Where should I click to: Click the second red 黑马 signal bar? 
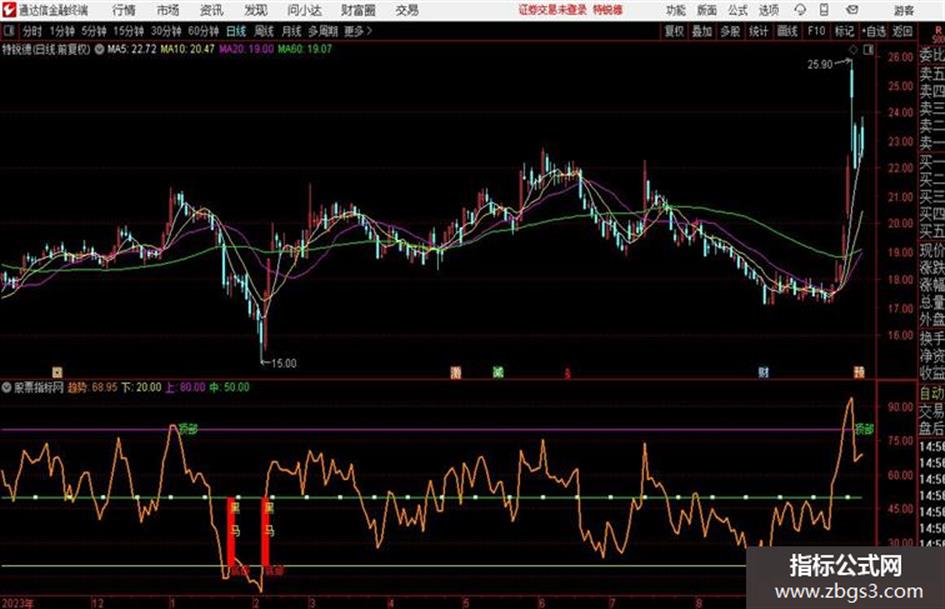265,531
